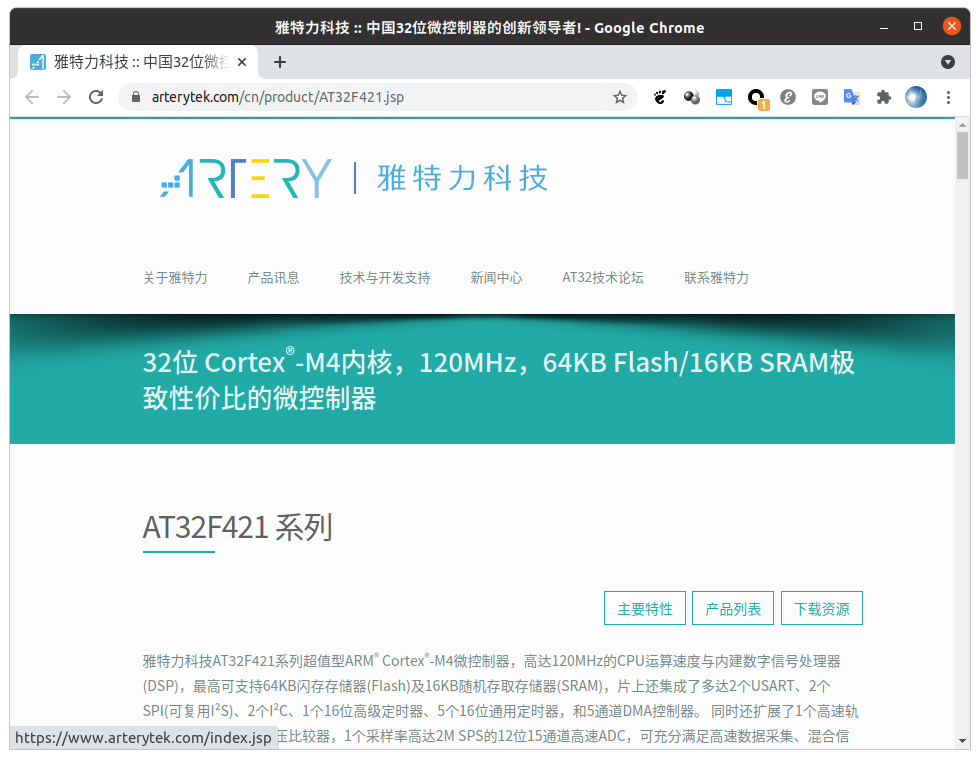Reload the current page
980x759 pixels.
96,97
